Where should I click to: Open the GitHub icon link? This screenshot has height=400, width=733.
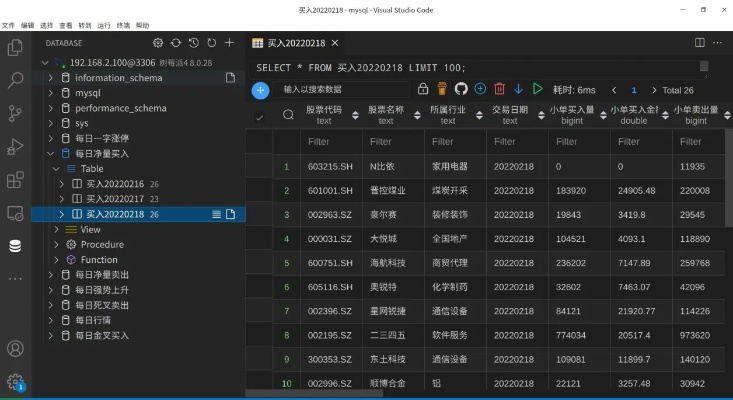pyautogui.click(x=461, y=89)
